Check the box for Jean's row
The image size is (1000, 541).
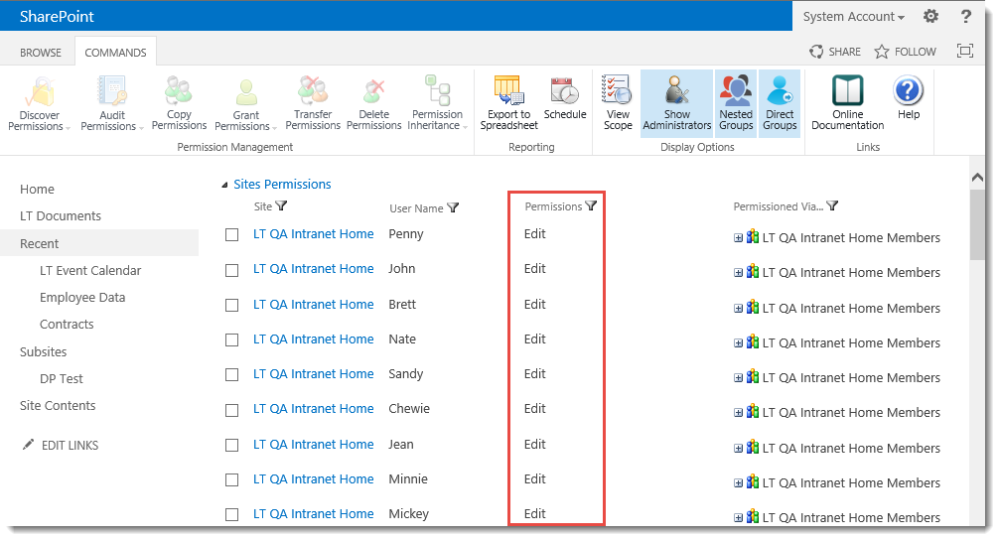pyautogui.click(x=232, y=445)
